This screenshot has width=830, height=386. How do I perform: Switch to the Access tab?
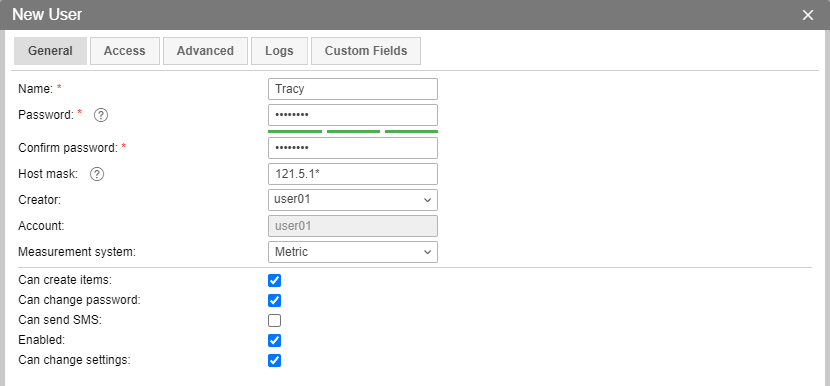[x=124, y=51]
